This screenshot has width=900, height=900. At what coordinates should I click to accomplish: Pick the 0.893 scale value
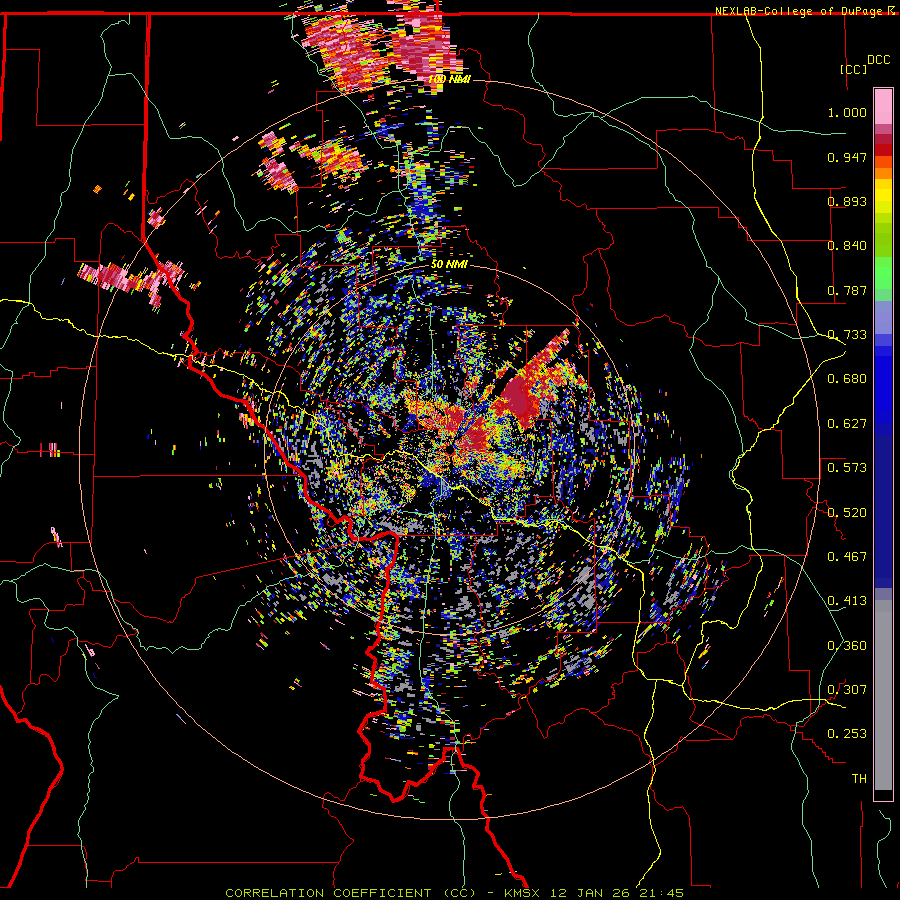847,201
